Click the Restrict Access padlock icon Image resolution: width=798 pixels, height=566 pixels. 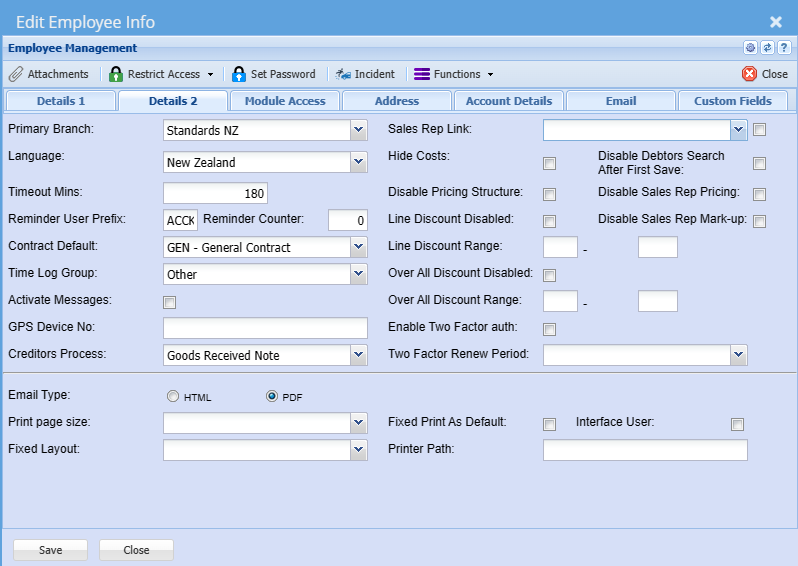tap(116, 74)
